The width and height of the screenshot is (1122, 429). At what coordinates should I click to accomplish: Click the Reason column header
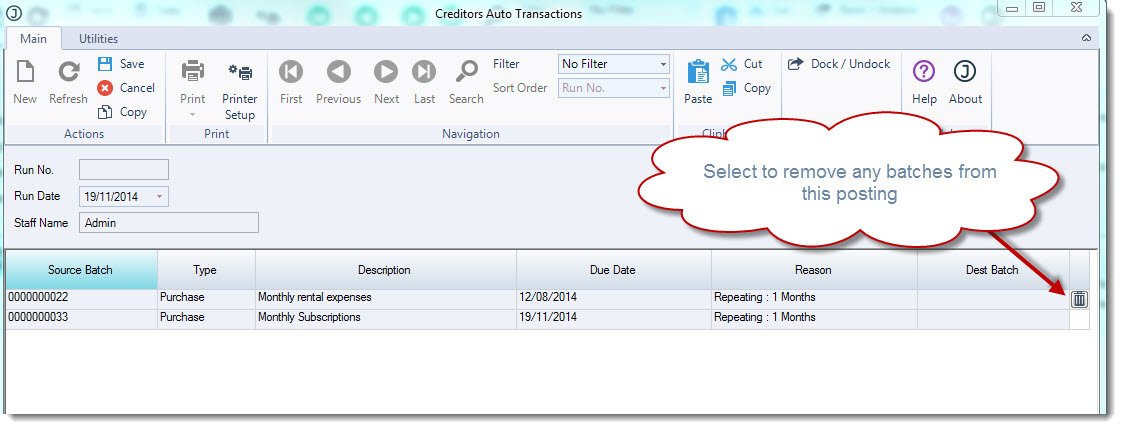[814, 270]
